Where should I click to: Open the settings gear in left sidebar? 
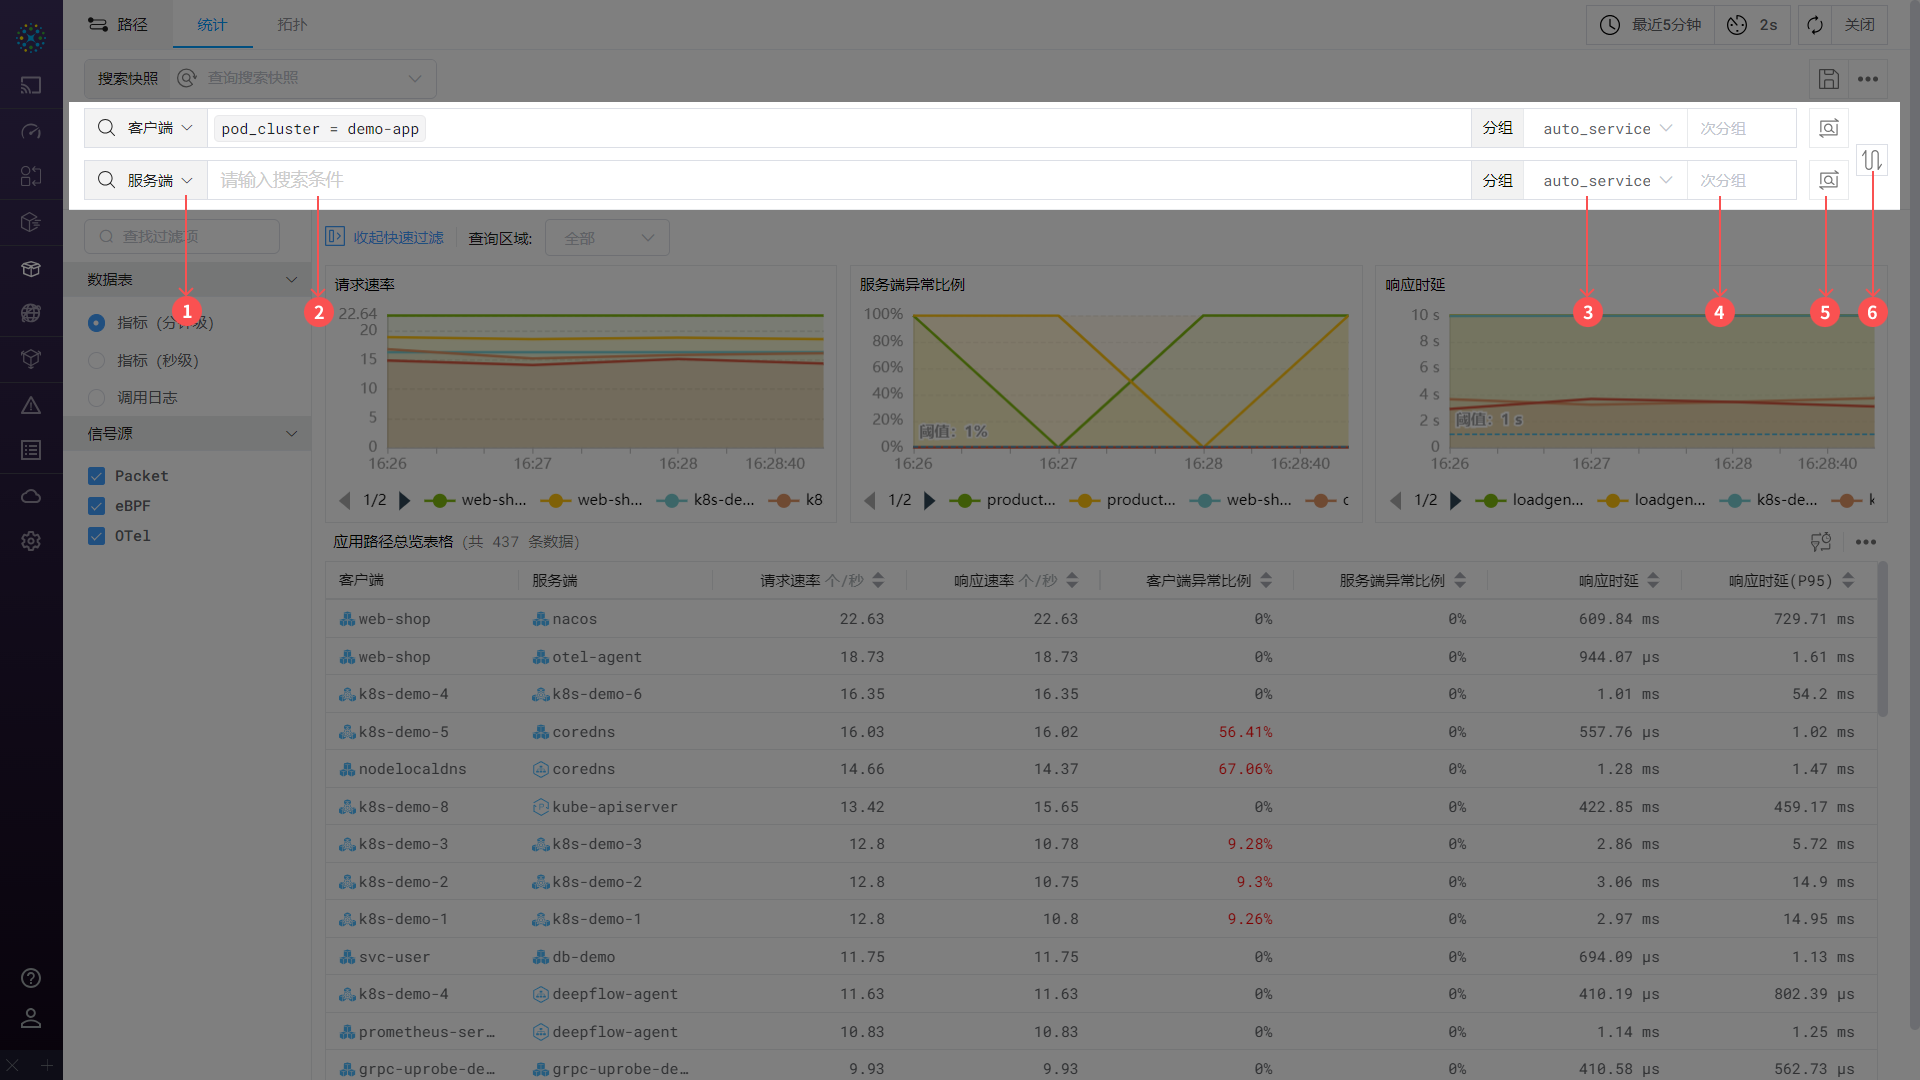(x=31, y=541)
